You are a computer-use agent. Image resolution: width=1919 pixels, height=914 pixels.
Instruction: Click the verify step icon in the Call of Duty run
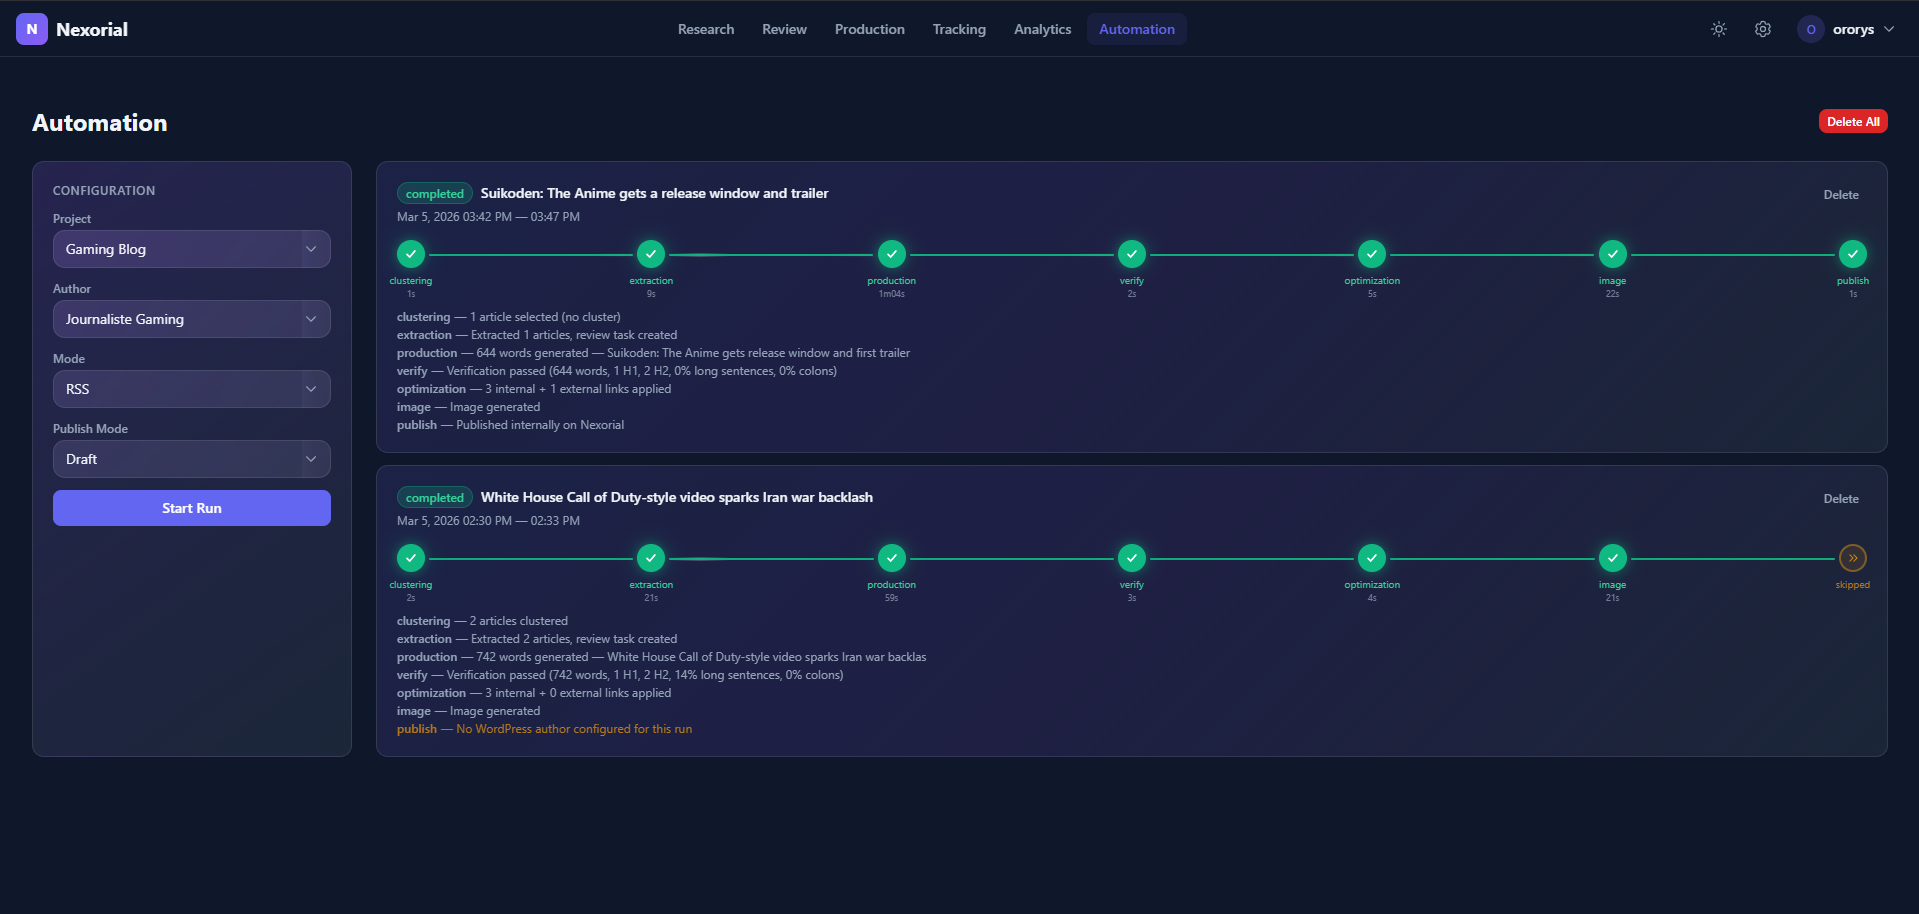[1131, 557]
